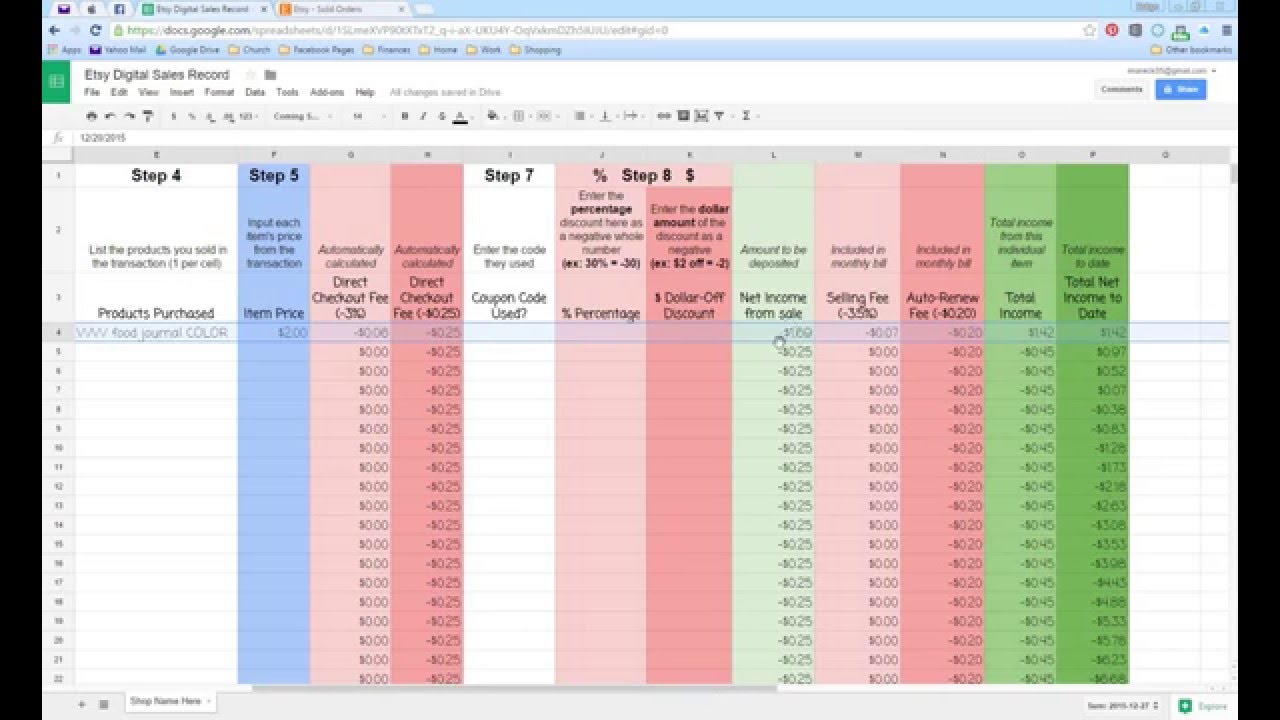Click the insert chart icon
The image size is (1280, 720).
[x=701, y=116]
